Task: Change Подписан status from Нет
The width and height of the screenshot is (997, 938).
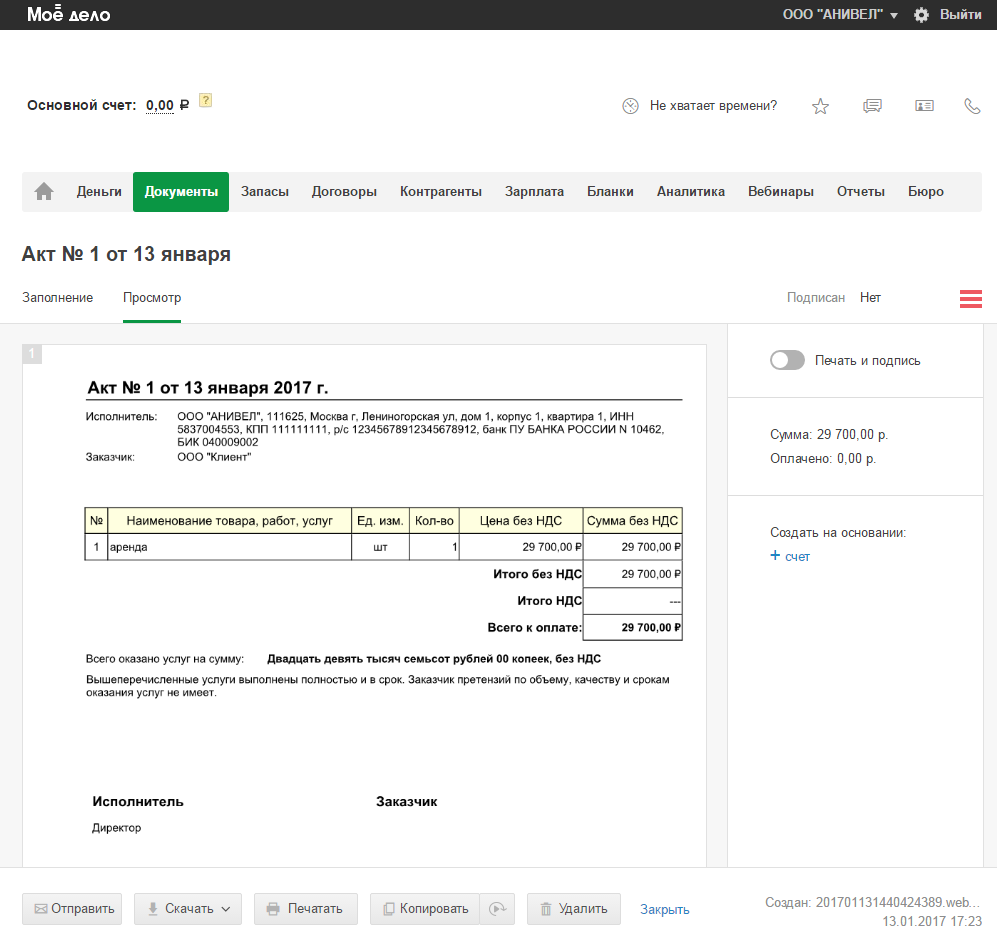Action: [870, 298]
